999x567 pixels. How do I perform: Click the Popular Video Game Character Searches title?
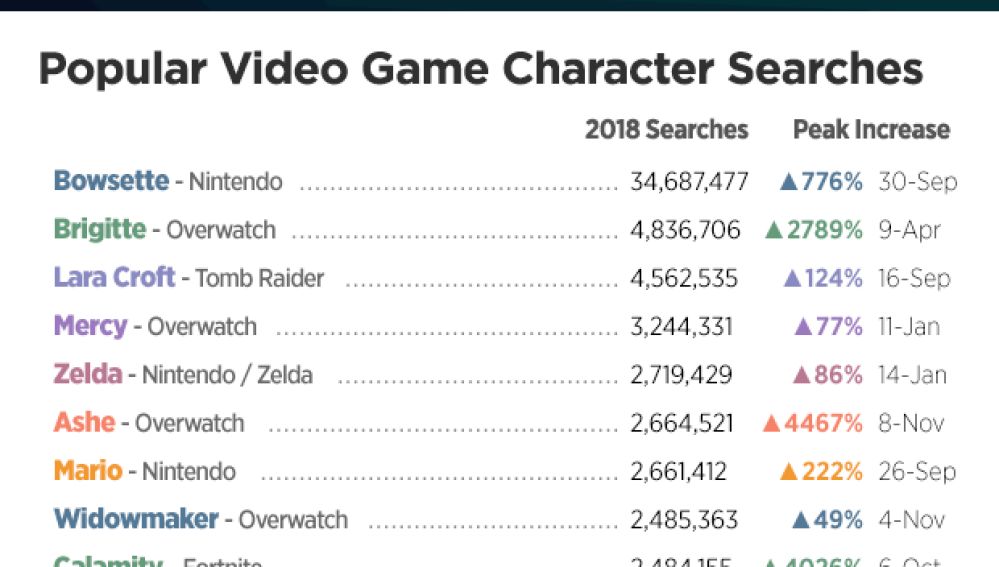pos(480,69)
